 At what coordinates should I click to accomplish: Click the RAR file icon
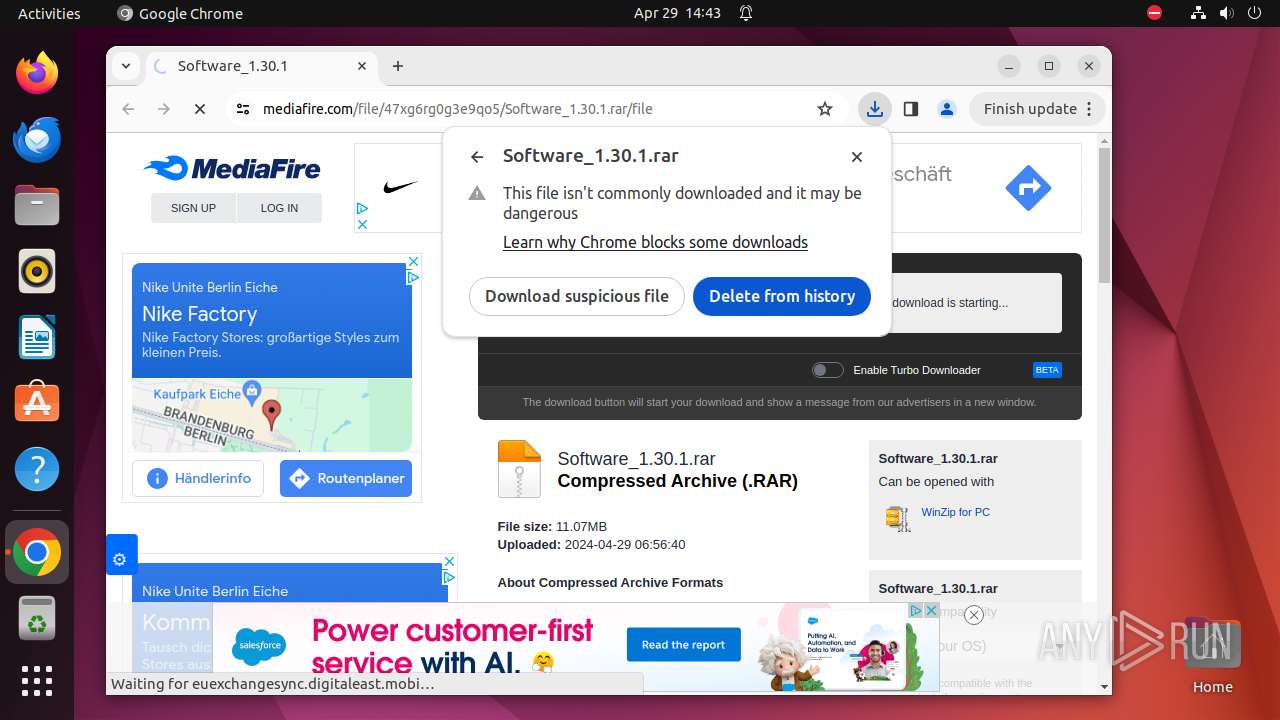click(519, 469)
